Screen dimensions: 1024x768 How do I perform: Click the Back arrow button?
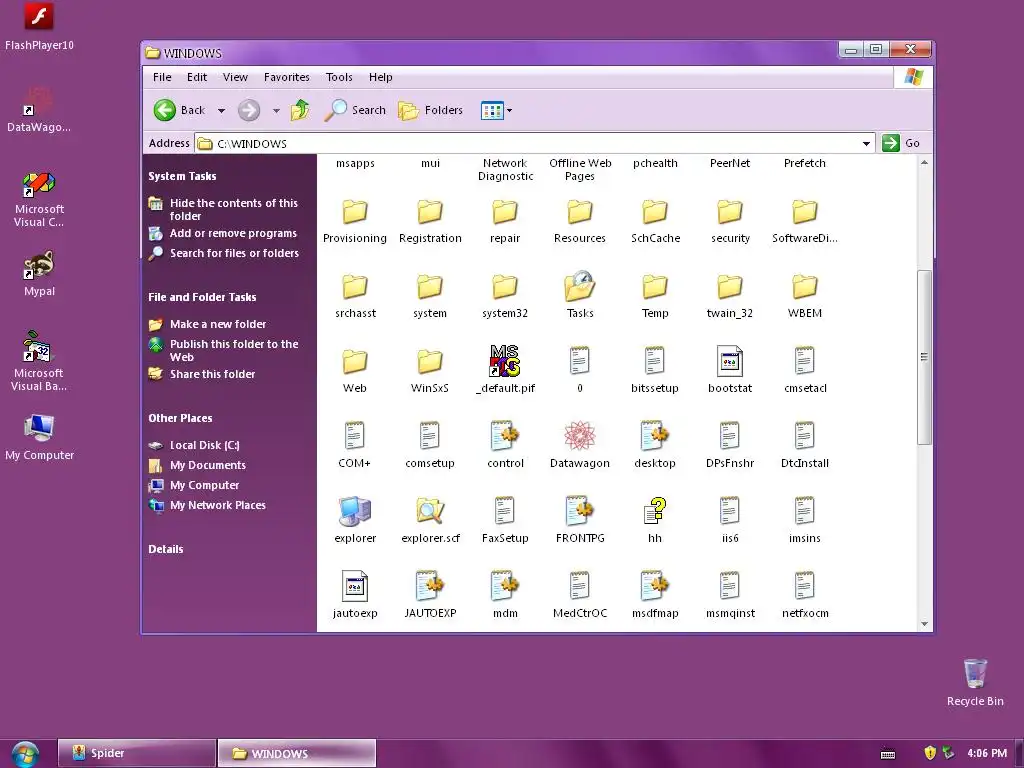(179, 110)
